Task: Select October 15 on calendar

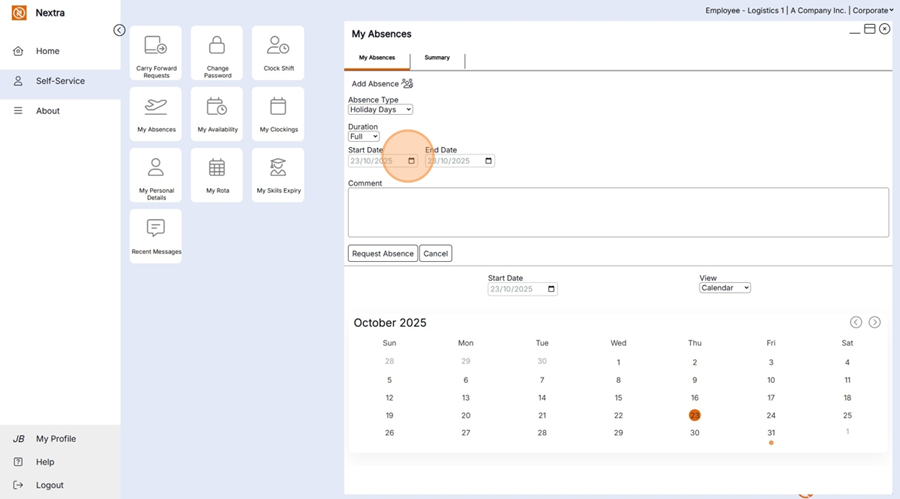Action: (618, 397)
